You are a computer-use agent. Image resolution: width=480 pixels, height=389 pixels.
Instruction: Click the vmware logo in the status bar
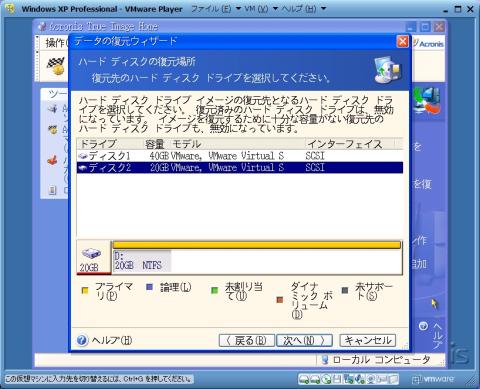433,379
